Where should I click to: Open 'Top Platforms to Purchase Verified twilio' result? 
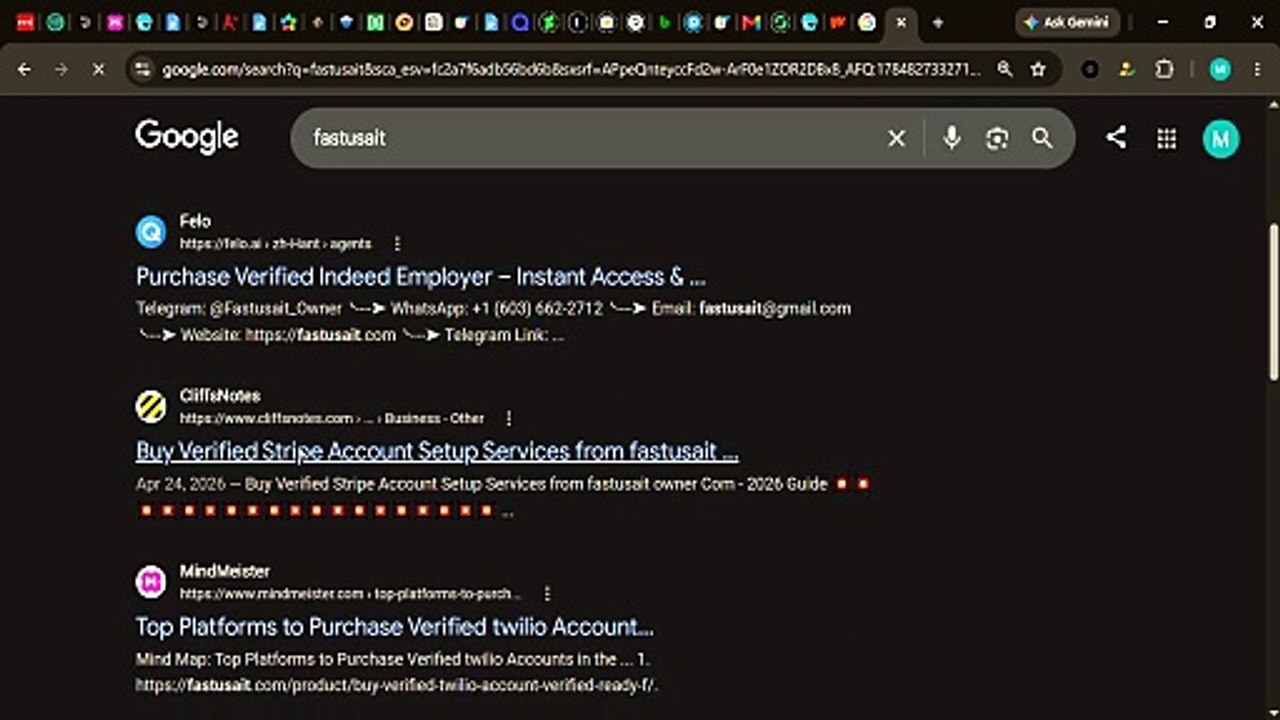395,627
